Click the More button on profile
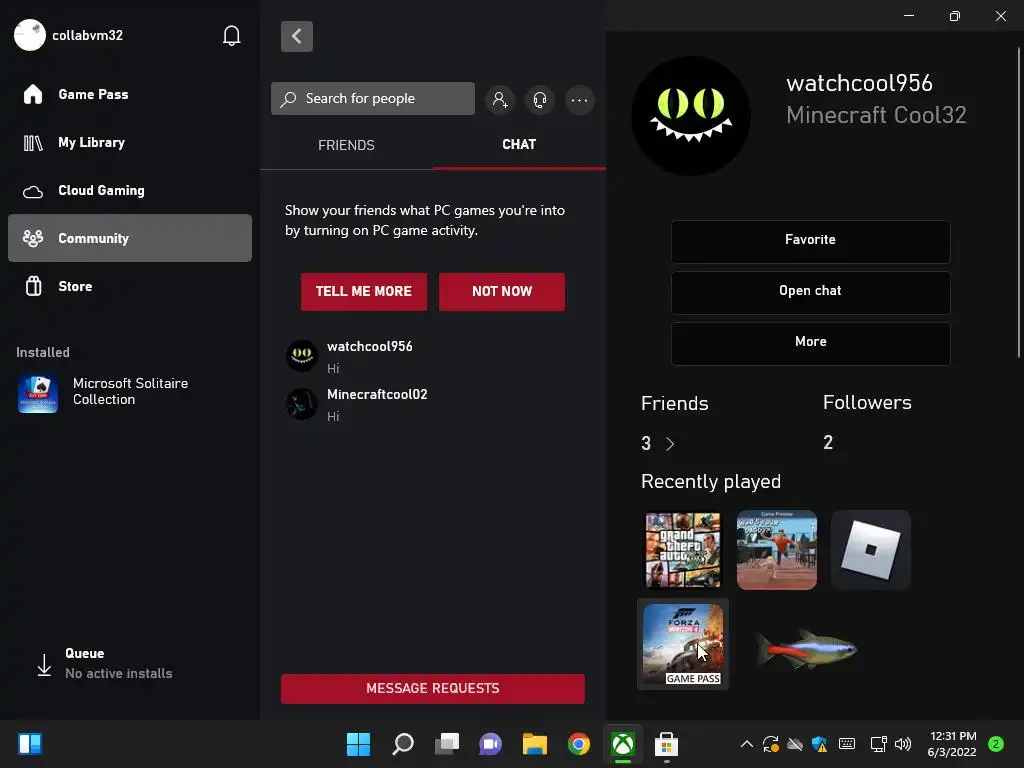This screenshot has height=768, width=1024. coord(810,342)
